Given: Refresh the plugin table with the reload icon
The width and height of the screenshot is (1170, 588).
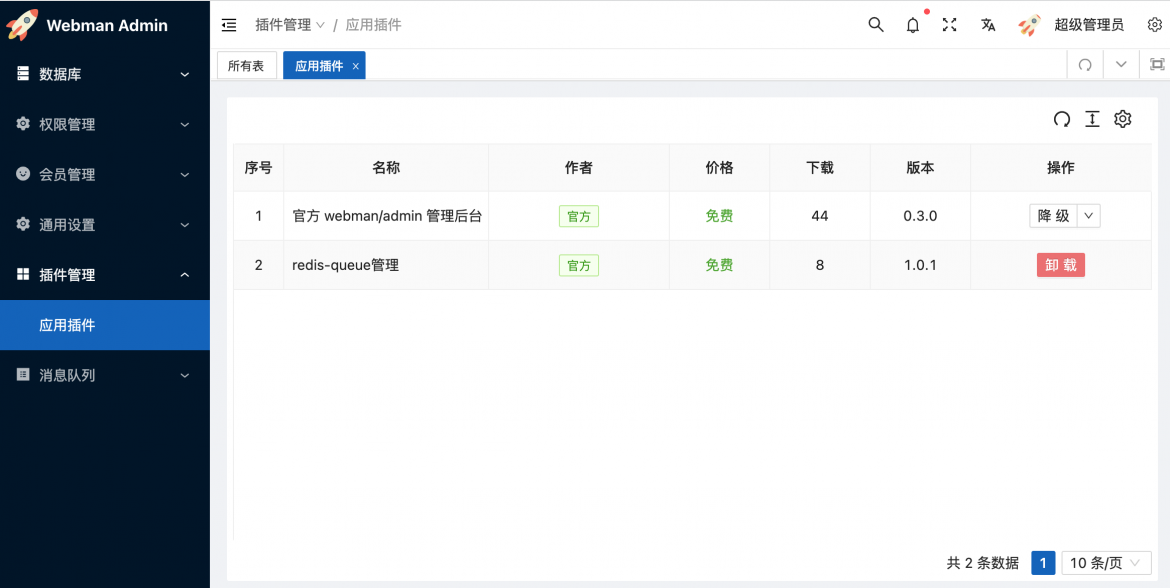Looking at the screenshot, I should click(1062, 118).
